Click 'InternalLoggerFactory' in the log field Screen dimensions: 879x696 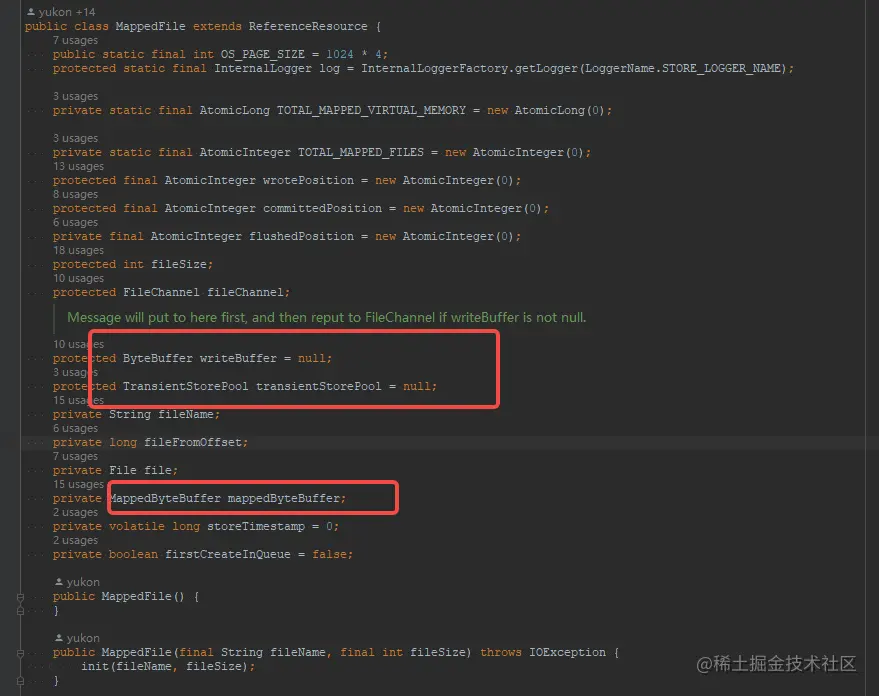[434, 68]
